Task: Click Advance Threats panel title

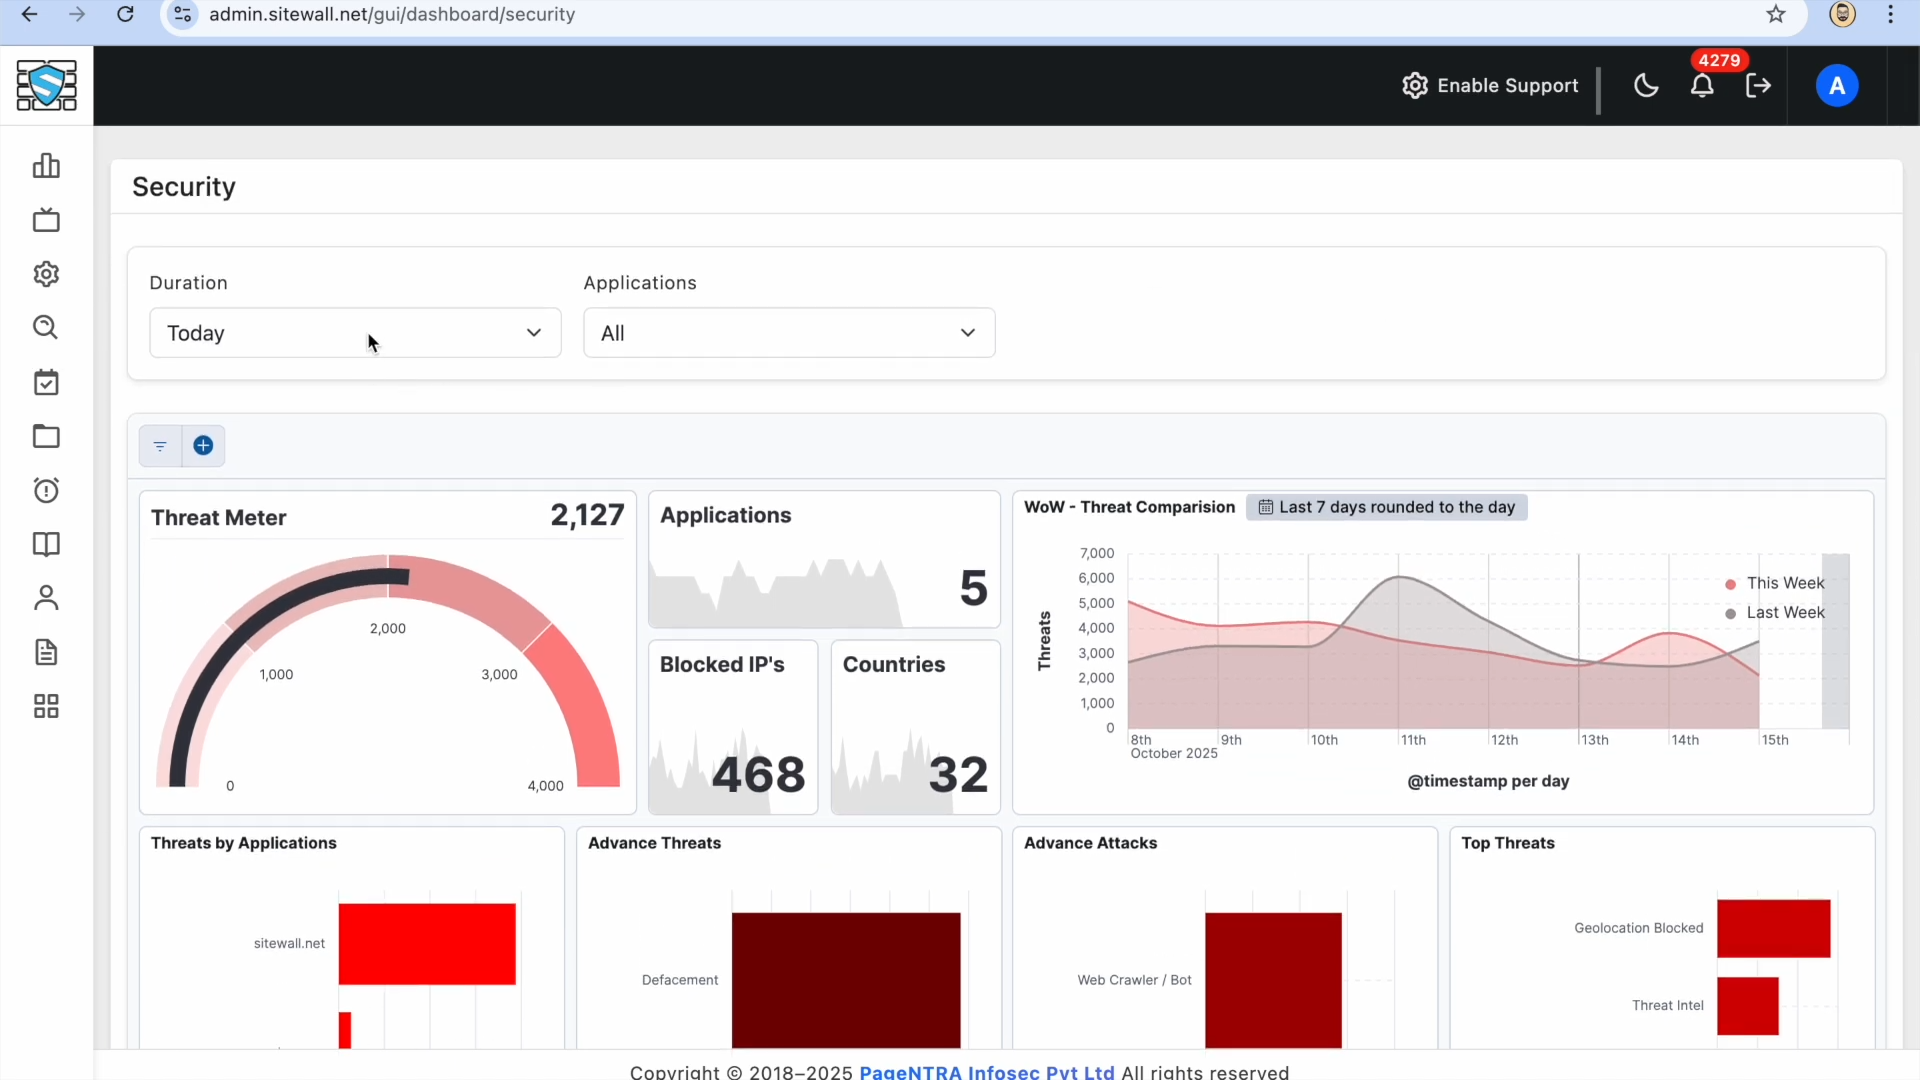Action: 654,843
